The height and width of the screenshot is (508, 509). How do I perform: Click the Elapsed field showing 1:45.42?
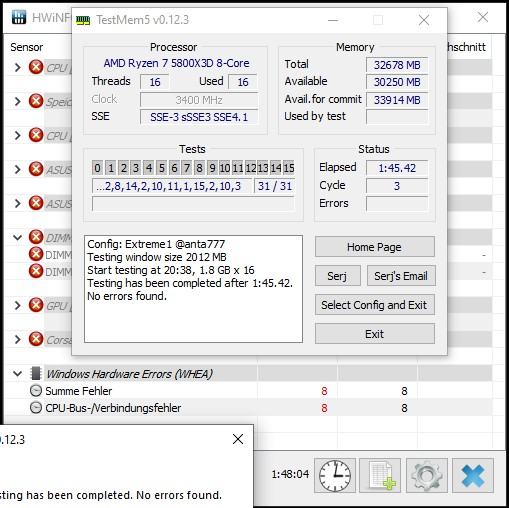tap(397, 168)
